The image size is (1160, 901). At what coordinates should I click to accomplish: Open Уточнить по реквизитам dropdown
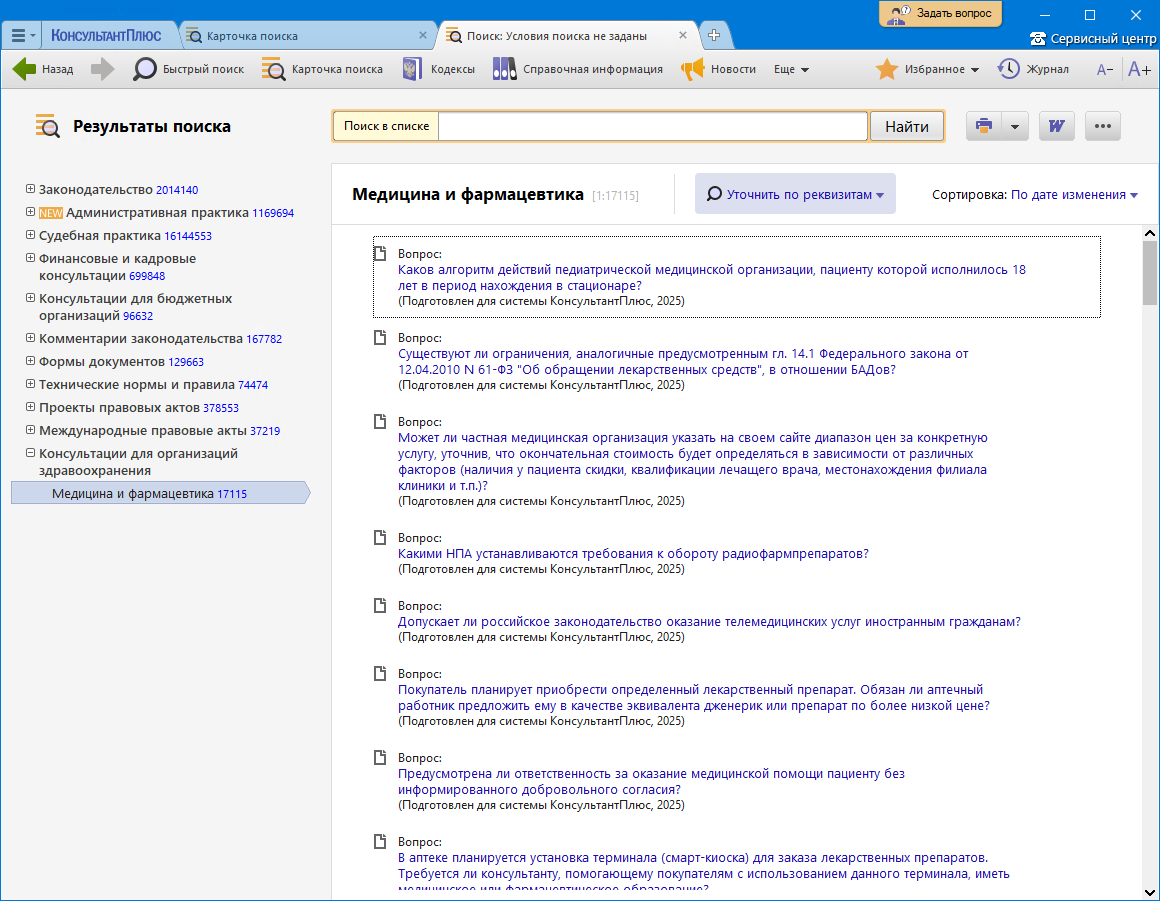[x=795, y=195]
